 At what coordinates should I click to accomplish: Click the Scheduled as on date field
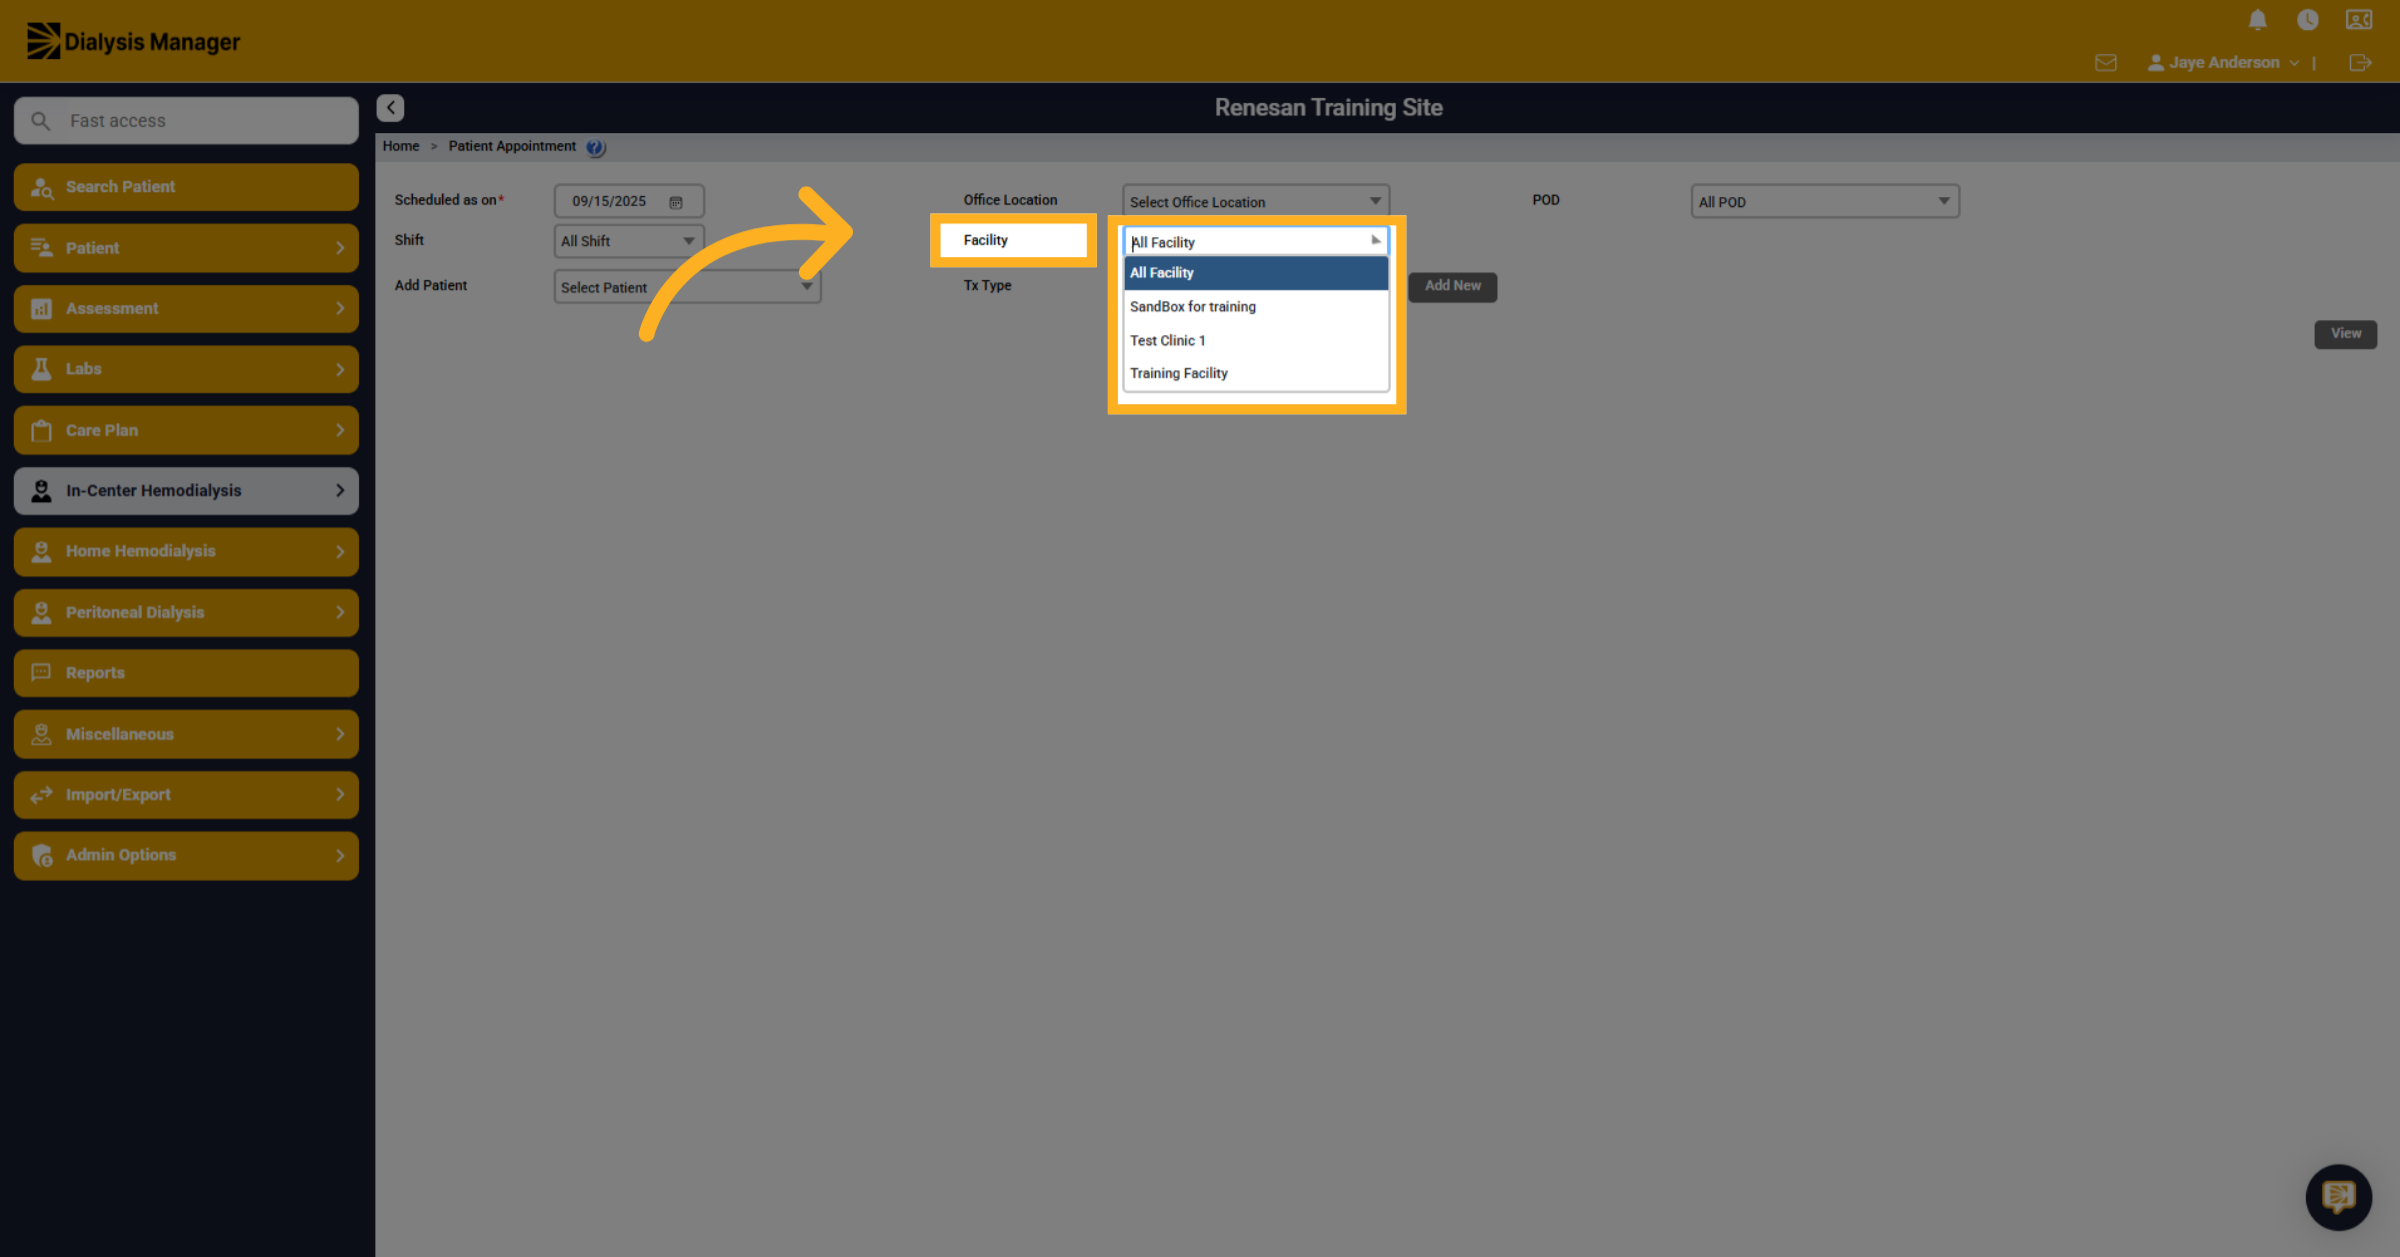click(x=628, y=201)
